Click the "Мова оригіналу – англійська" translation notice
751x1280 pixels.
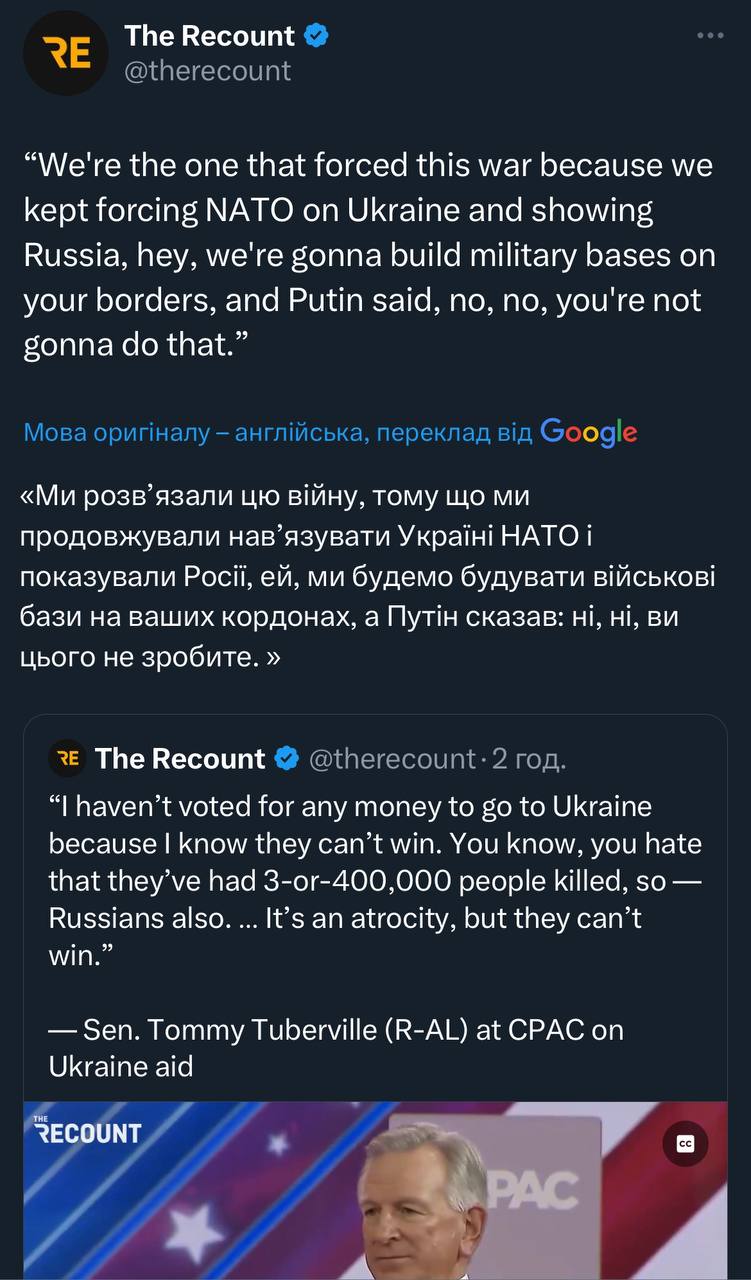coord(277,432)
